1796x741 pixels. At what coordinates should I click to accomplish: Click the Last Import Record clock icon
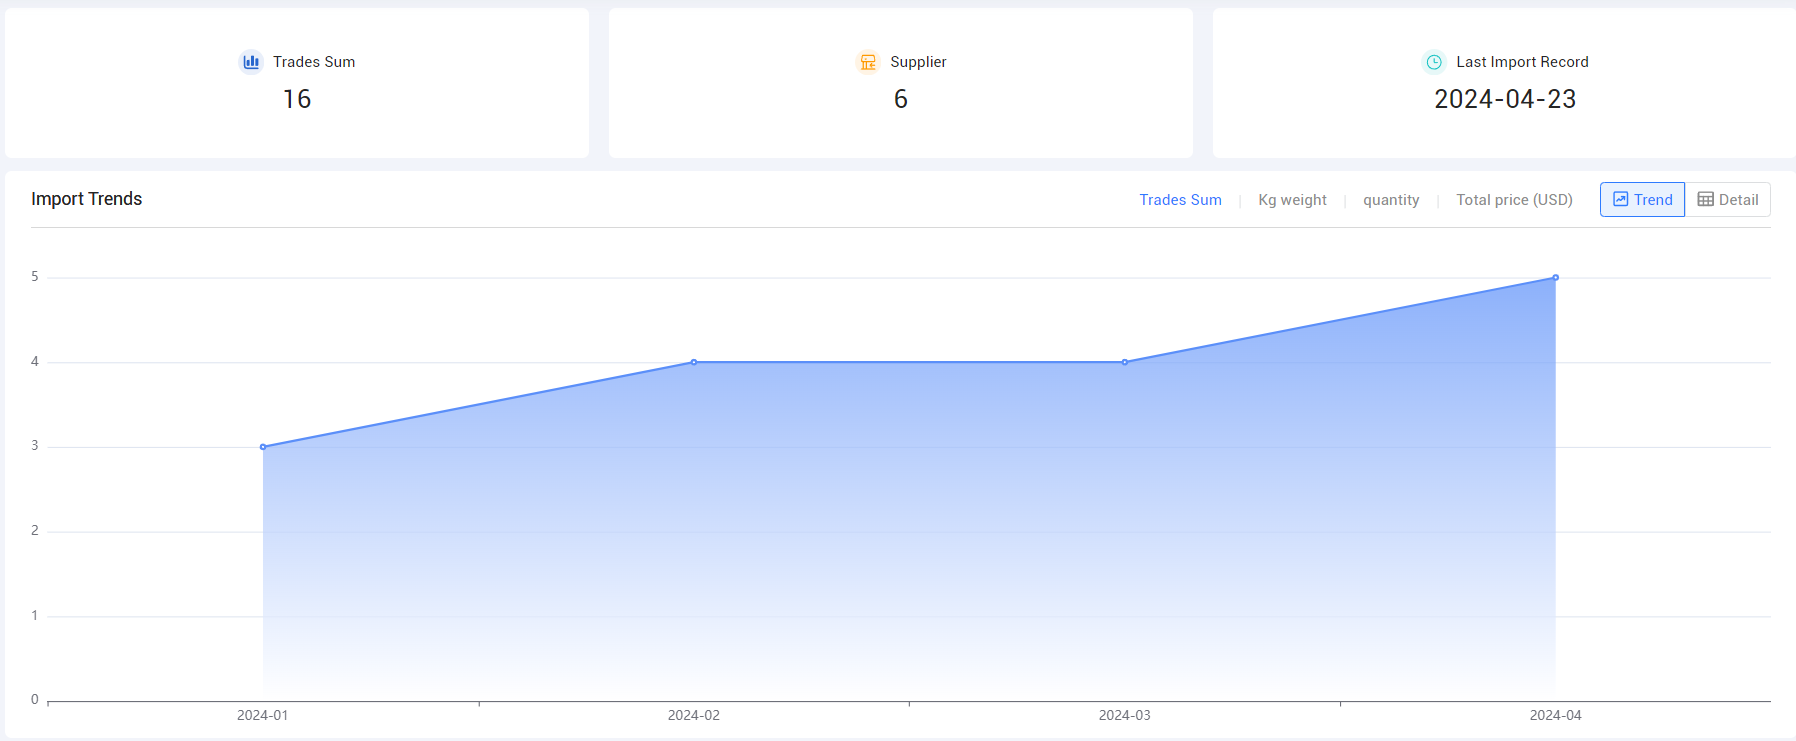[x=1434, y=62]
